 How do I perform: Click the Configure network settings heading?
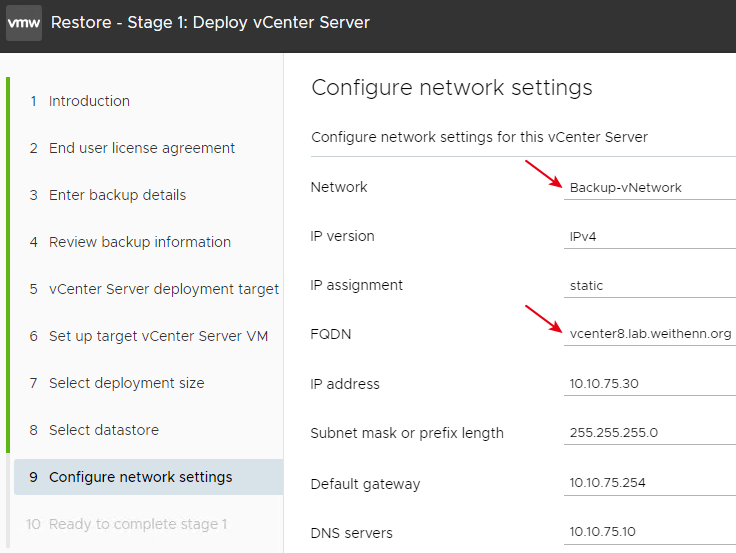click(x=452, y=88)
